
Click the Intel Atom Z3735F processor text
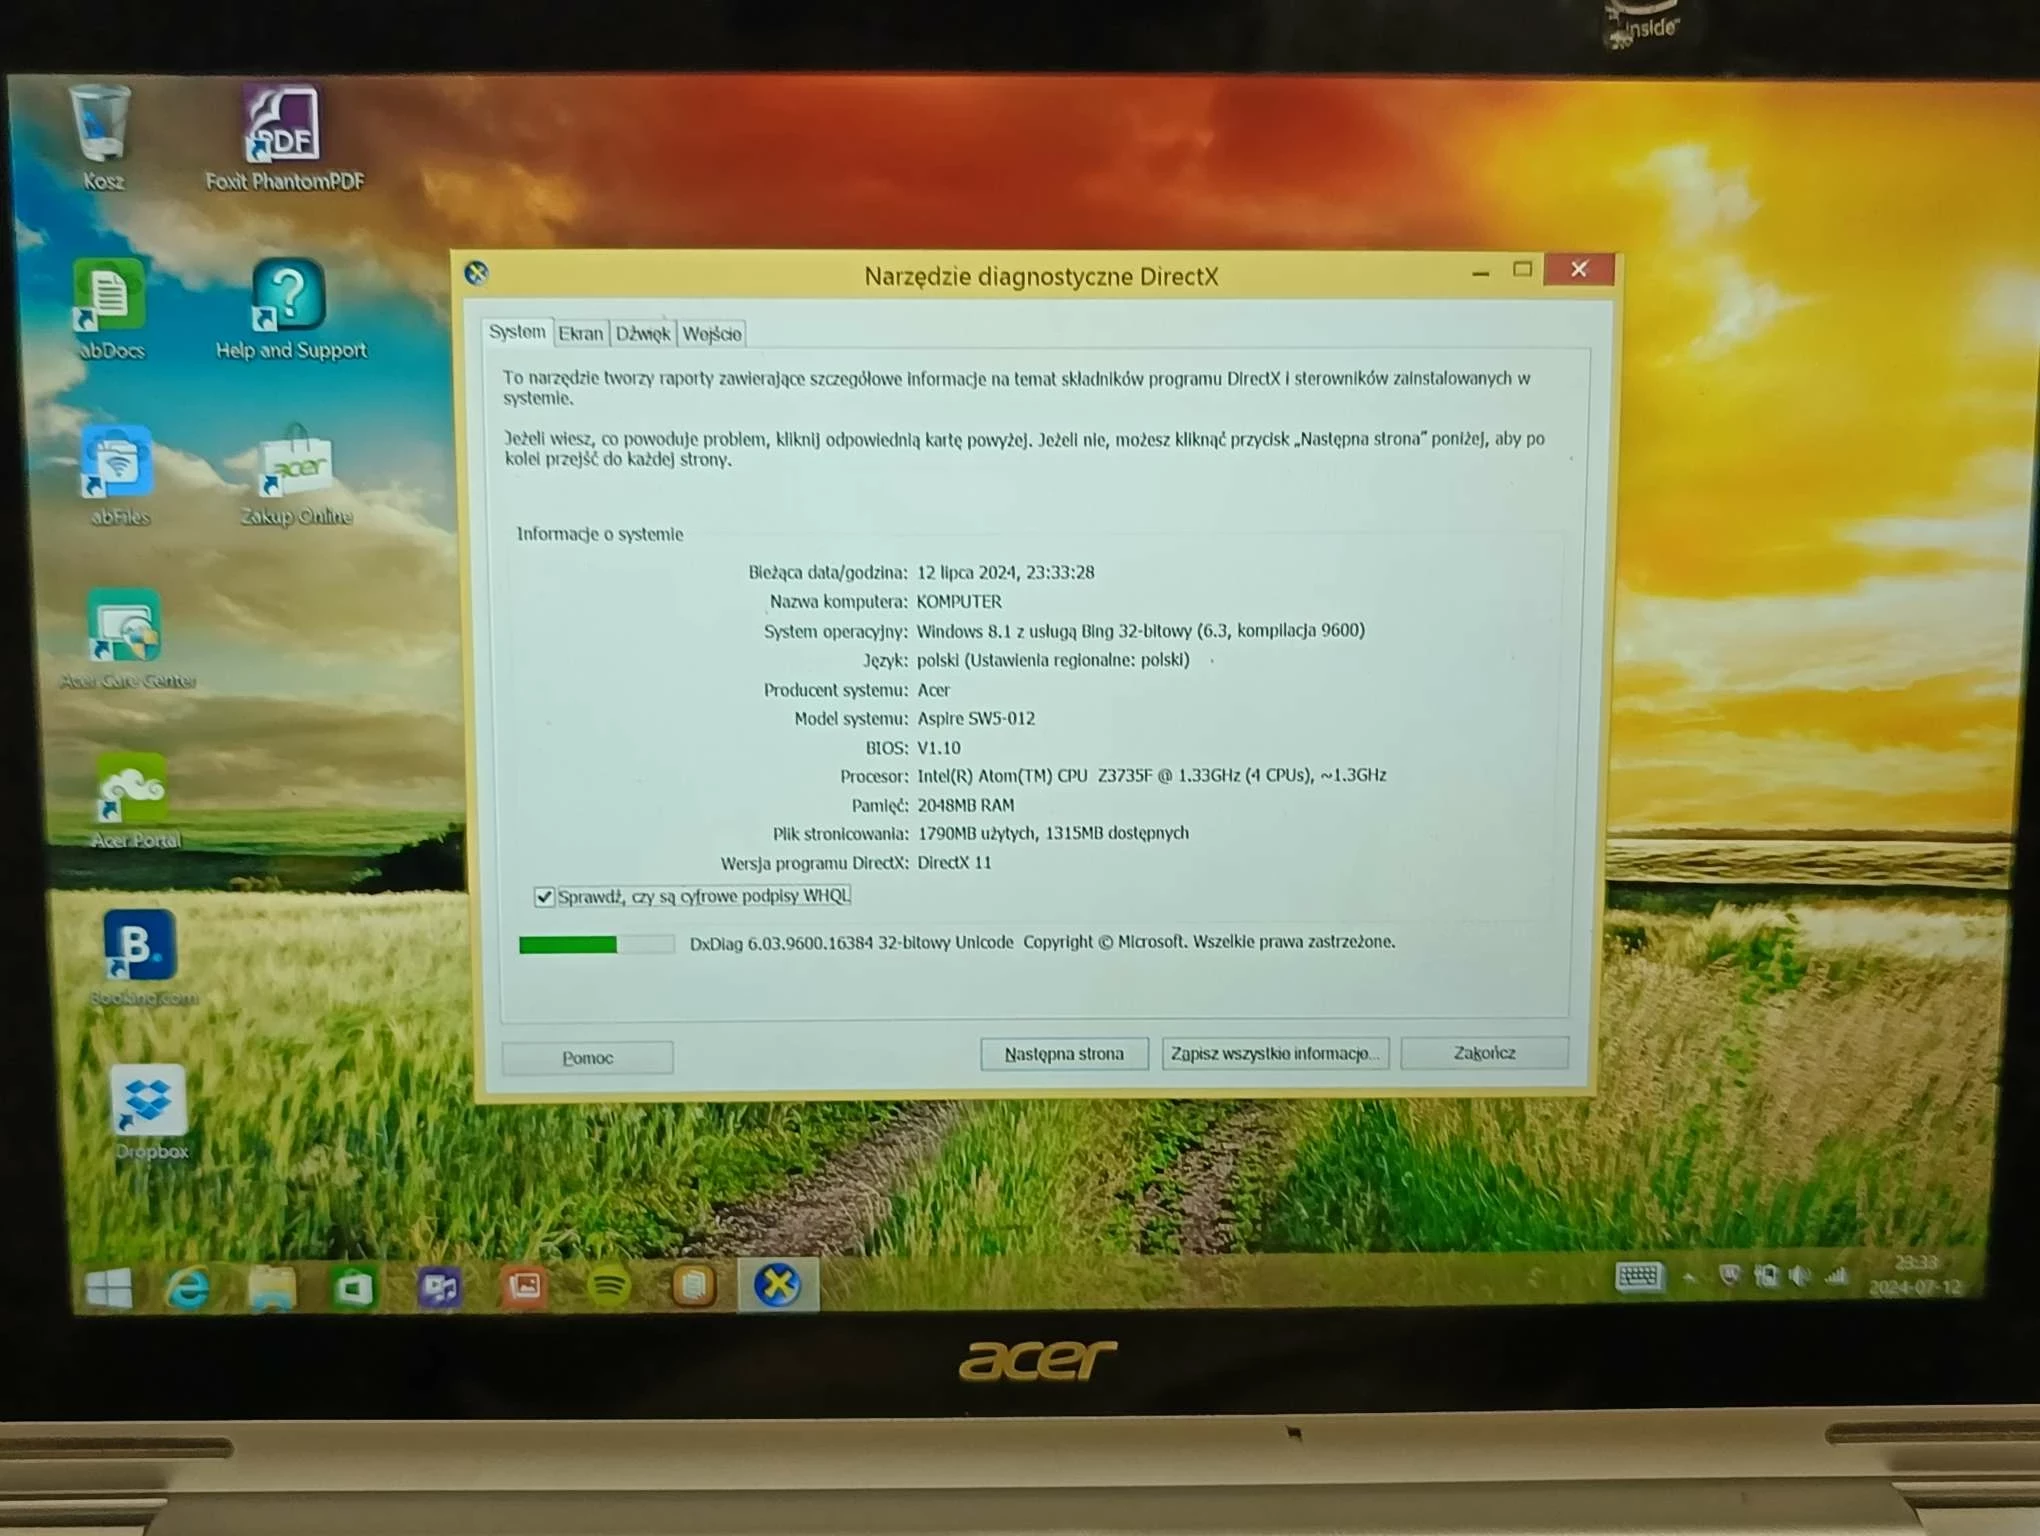[1151, 776]
